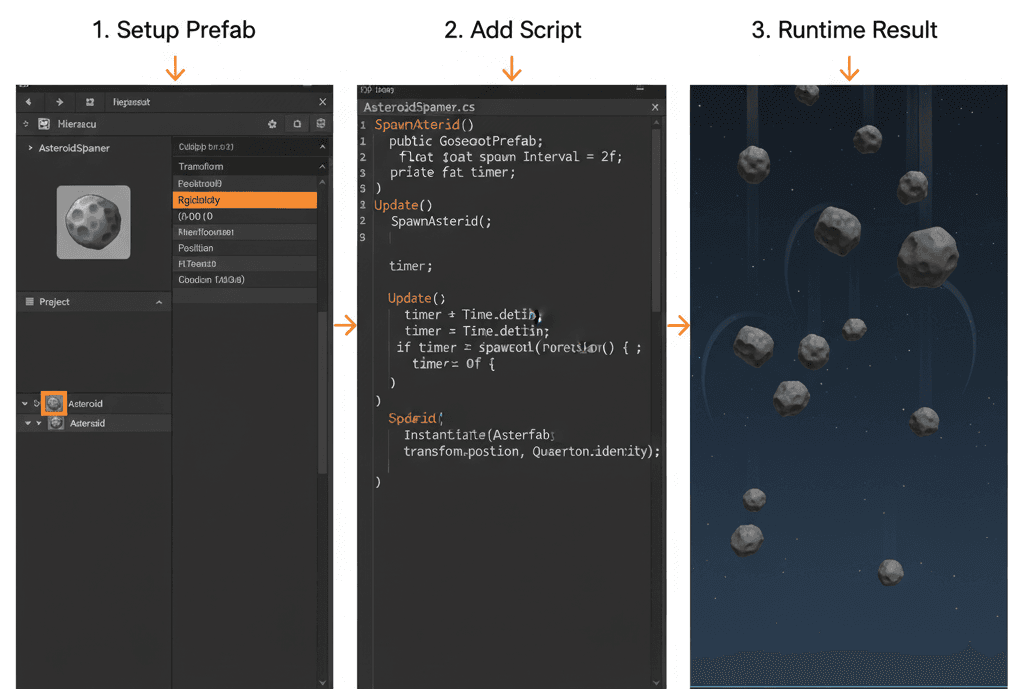Viewport: 1020px width, 689px height.
Task: Click the rightmost icon in the Inspector header
Action: 320,124
